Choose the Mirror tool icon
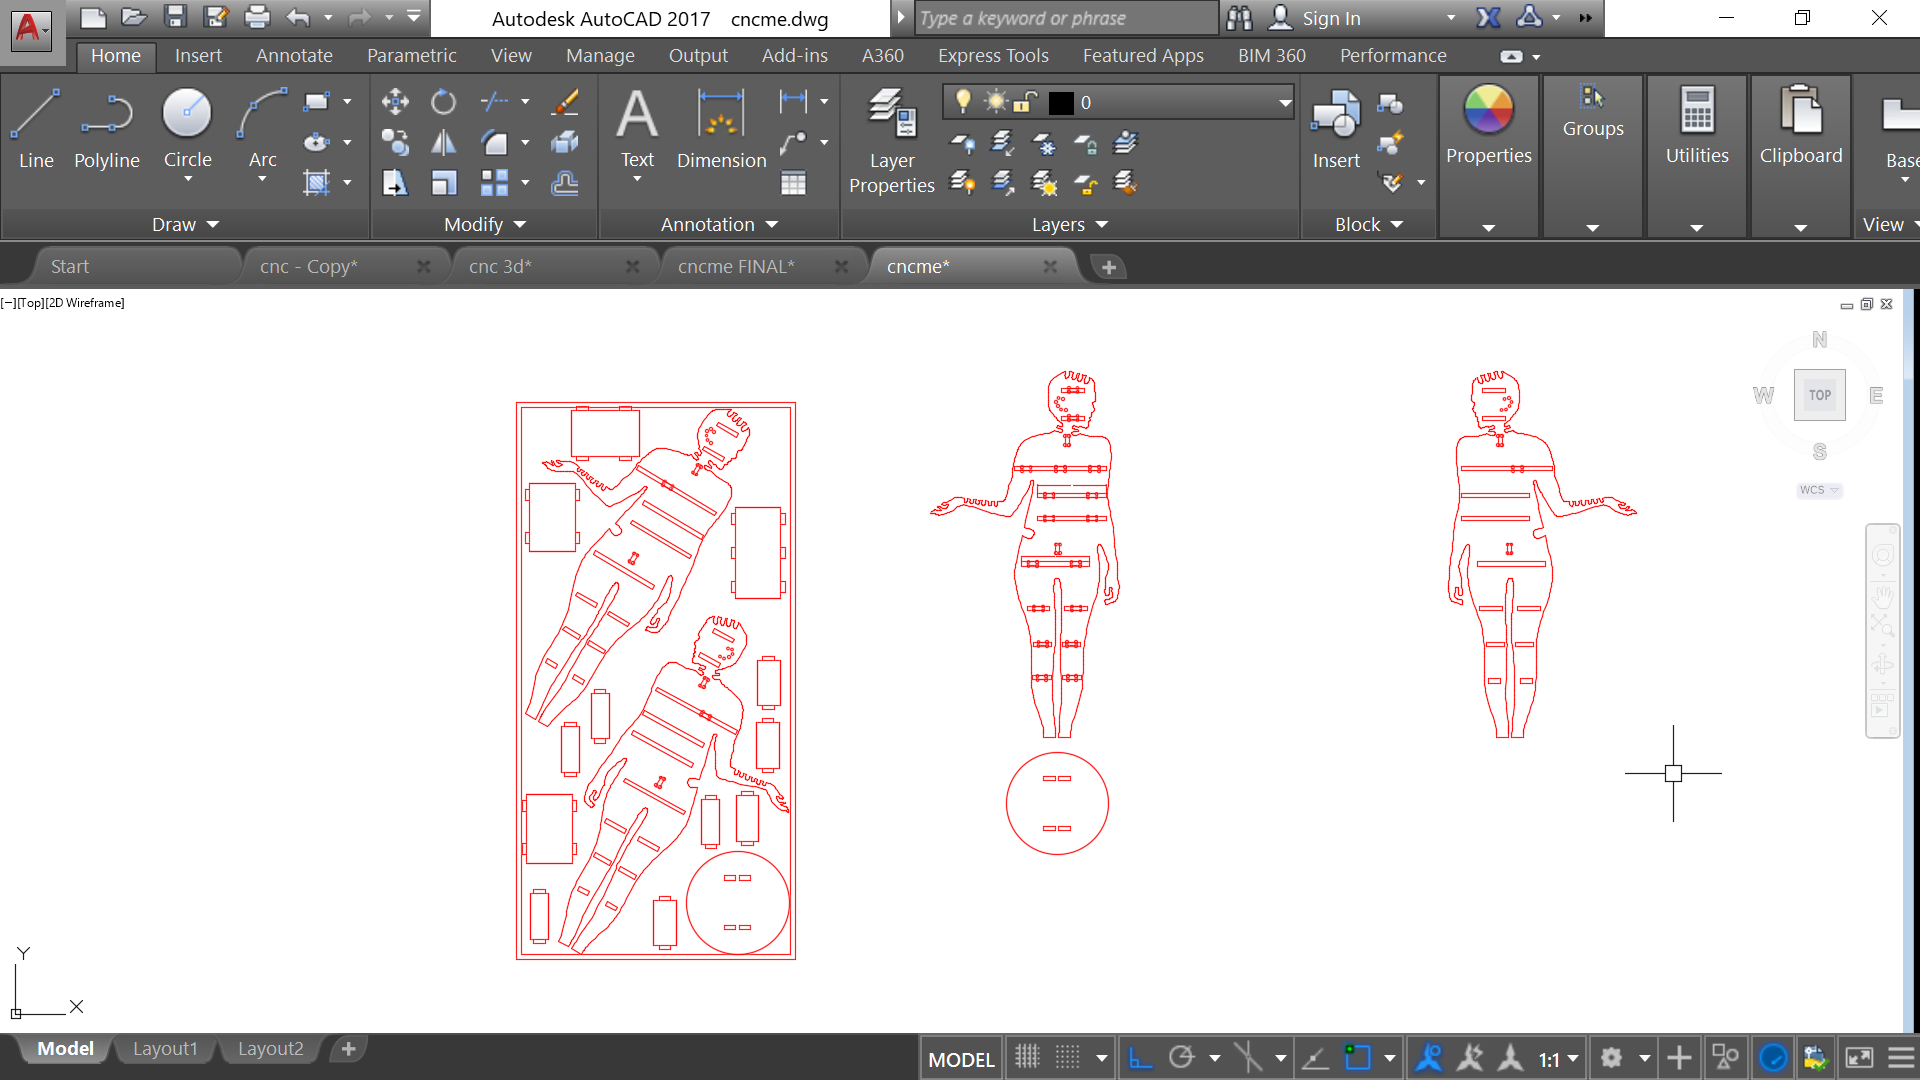Screen dimensions: 1920x1080 pos(443,143)
